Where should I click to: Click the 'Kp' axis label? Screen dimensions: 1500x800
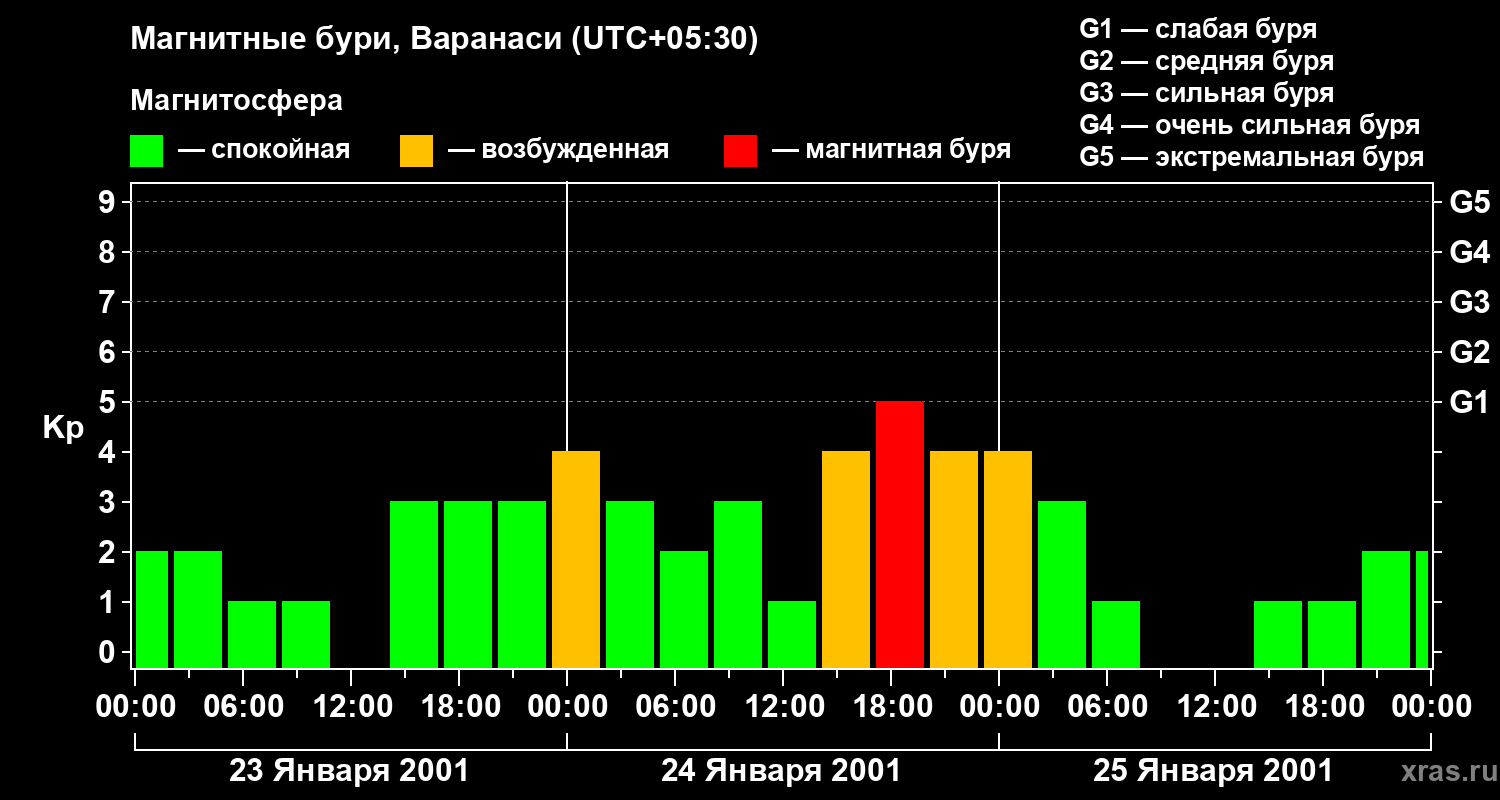pos(63,428)
